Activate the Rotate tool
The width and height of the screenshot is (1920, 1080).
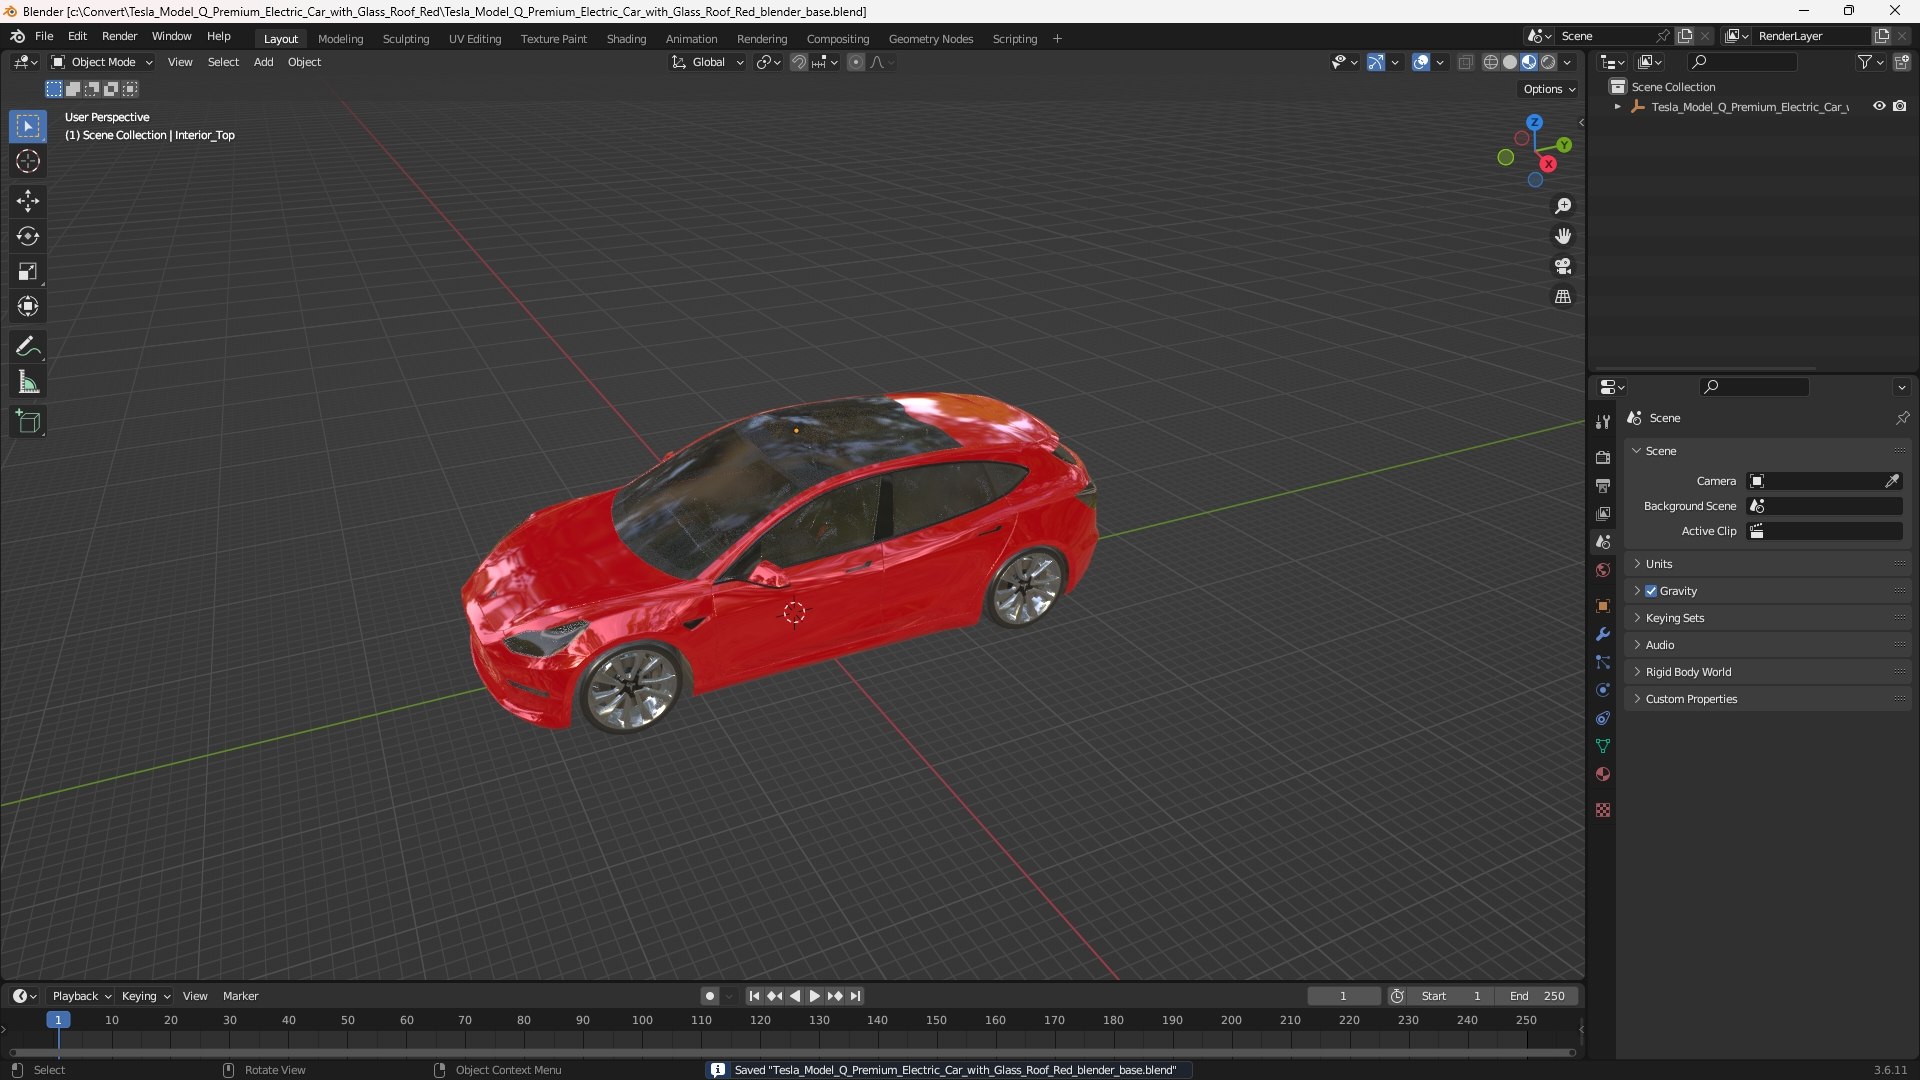[28, 236]
